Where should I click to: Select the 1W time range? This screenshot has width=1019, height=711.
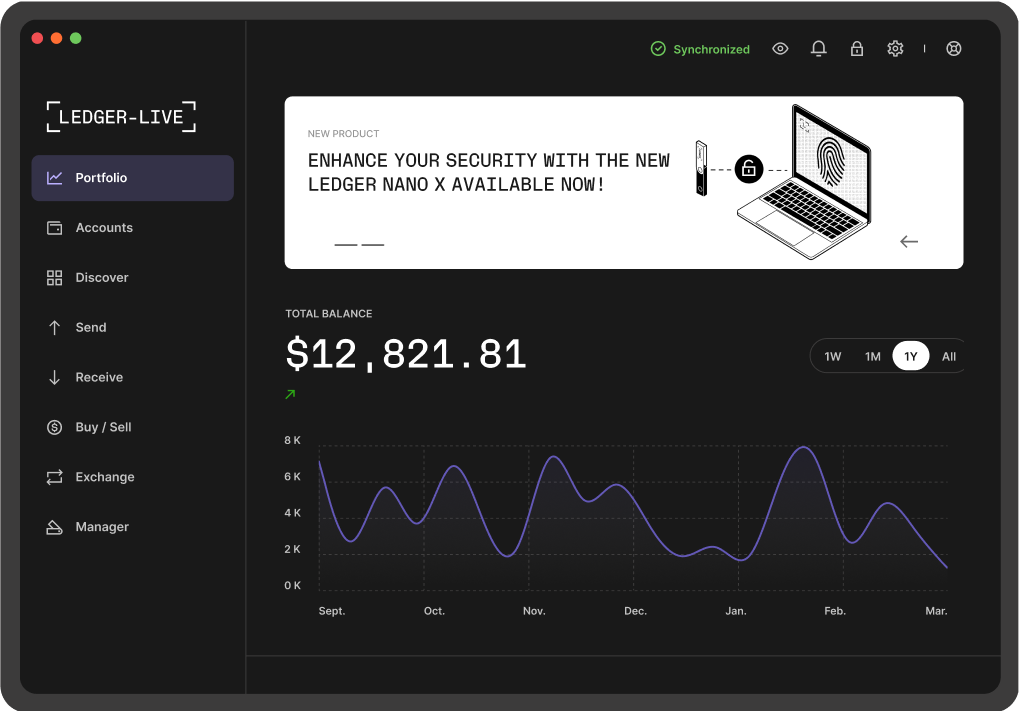coord(832,356)
